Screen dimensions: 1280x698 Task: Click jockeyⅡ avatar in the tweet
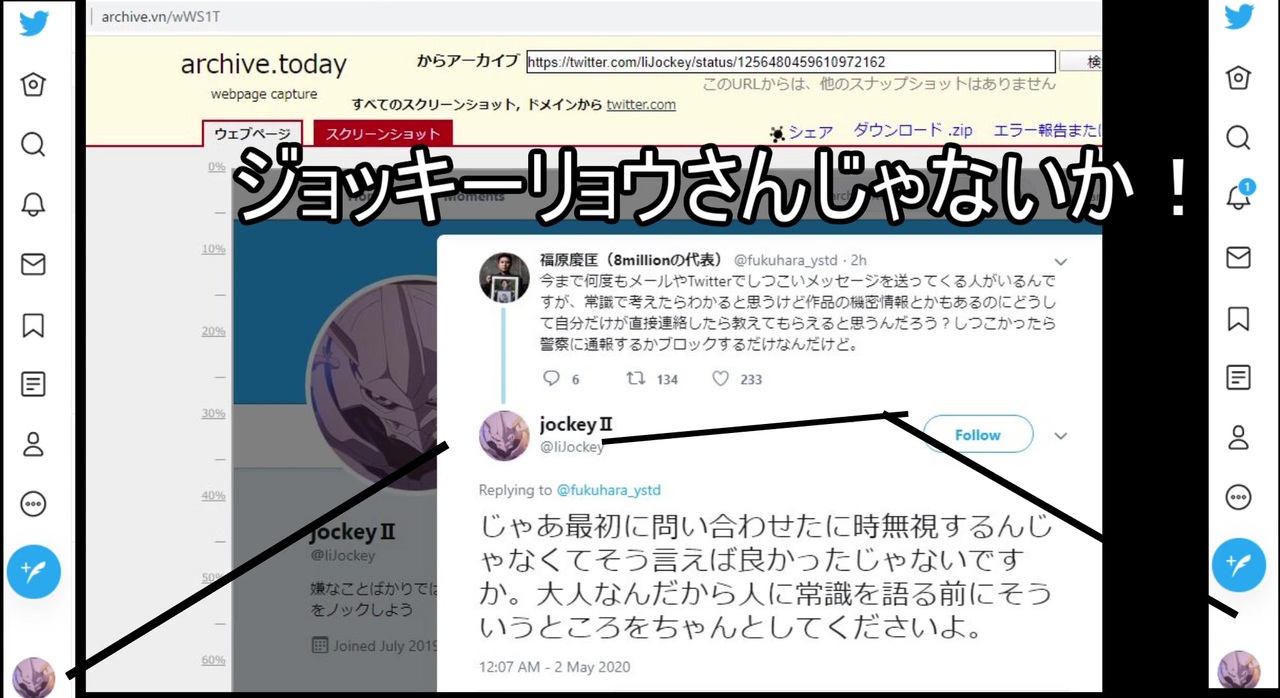click(504, 435)
